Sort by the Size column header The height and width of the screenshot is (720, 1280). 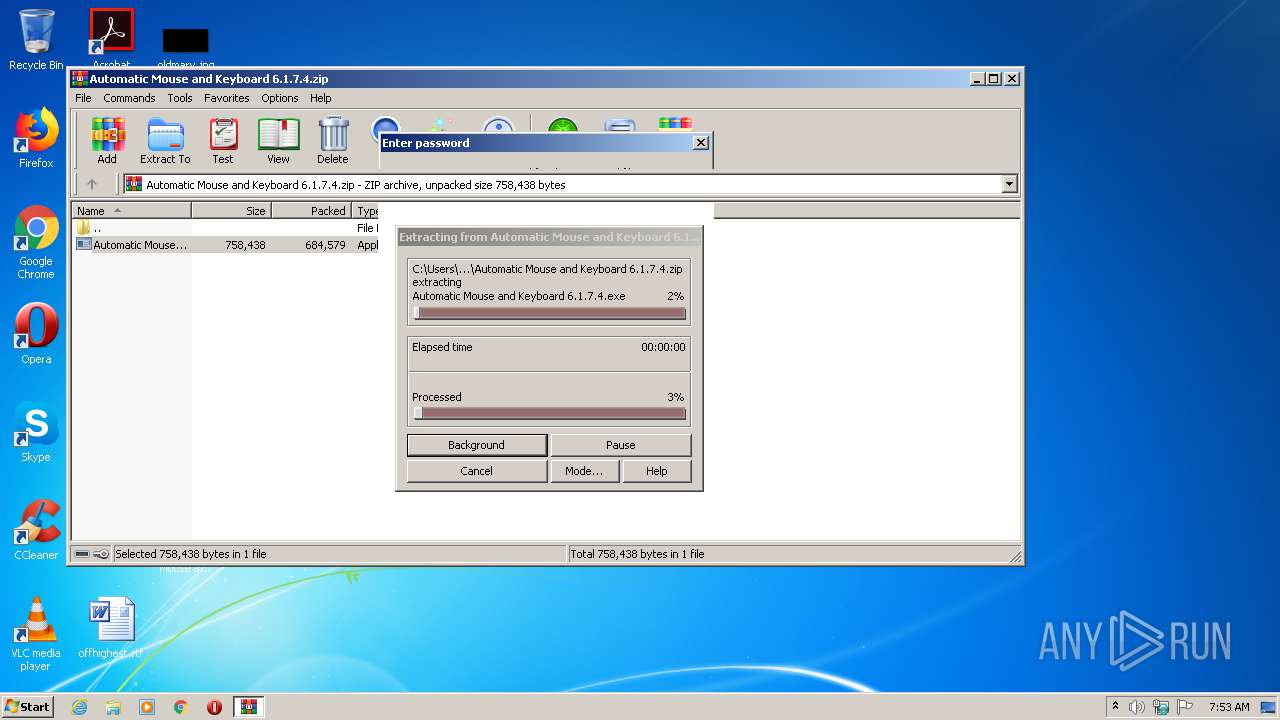tap(231, 211)
